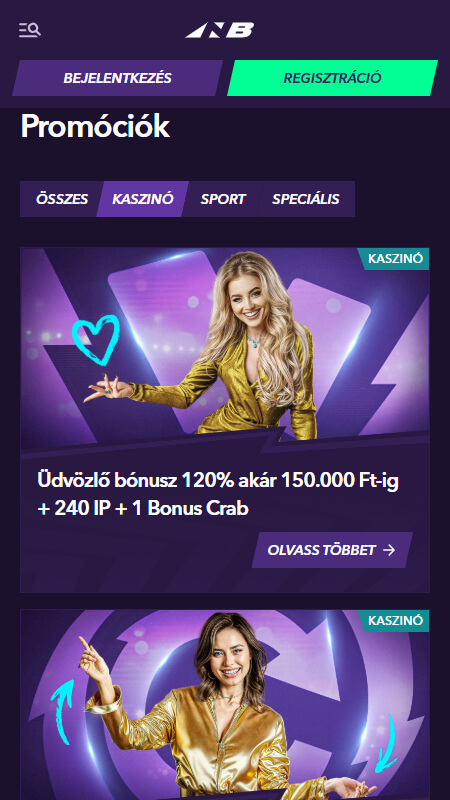Viewport: 450px width, 800px height.
Task: Click the Promóciók page heading
Action: pyautogui.click(x=95, y=127)
